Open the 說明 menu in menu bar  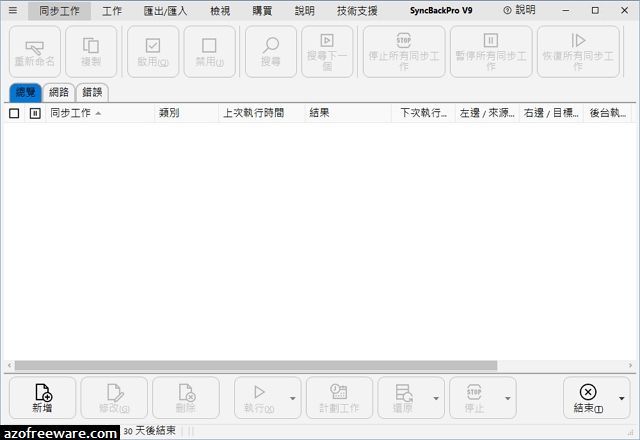coord(304,11)
